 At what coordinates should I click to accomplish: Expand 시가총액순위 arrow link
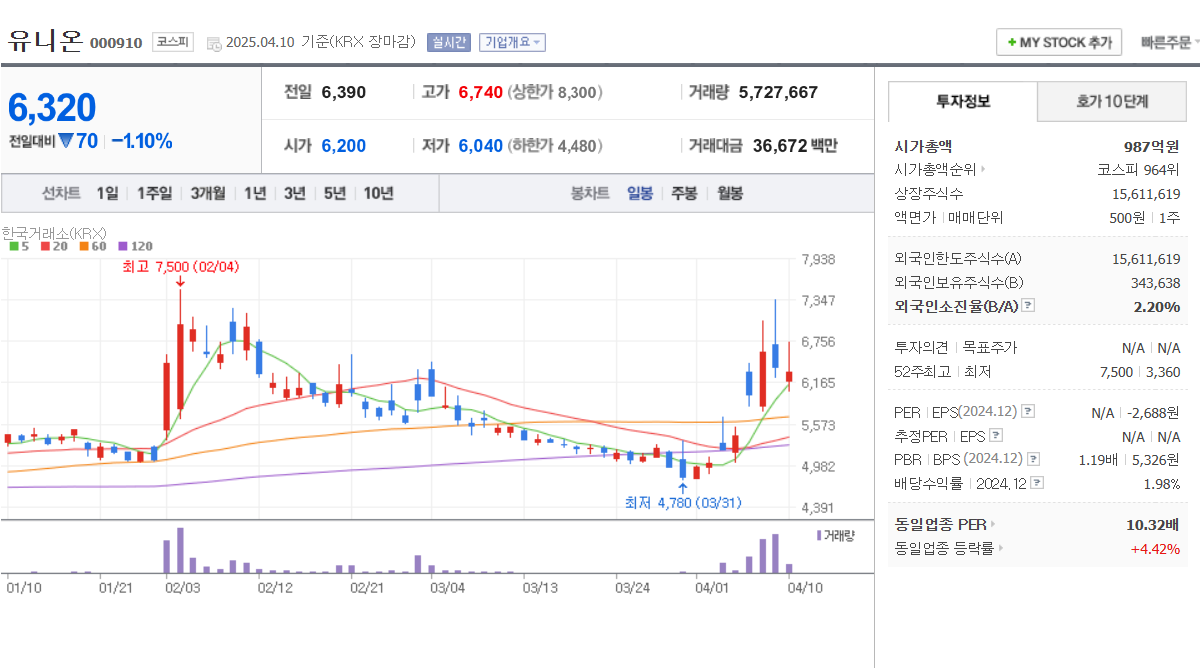[x=983, y=170]
